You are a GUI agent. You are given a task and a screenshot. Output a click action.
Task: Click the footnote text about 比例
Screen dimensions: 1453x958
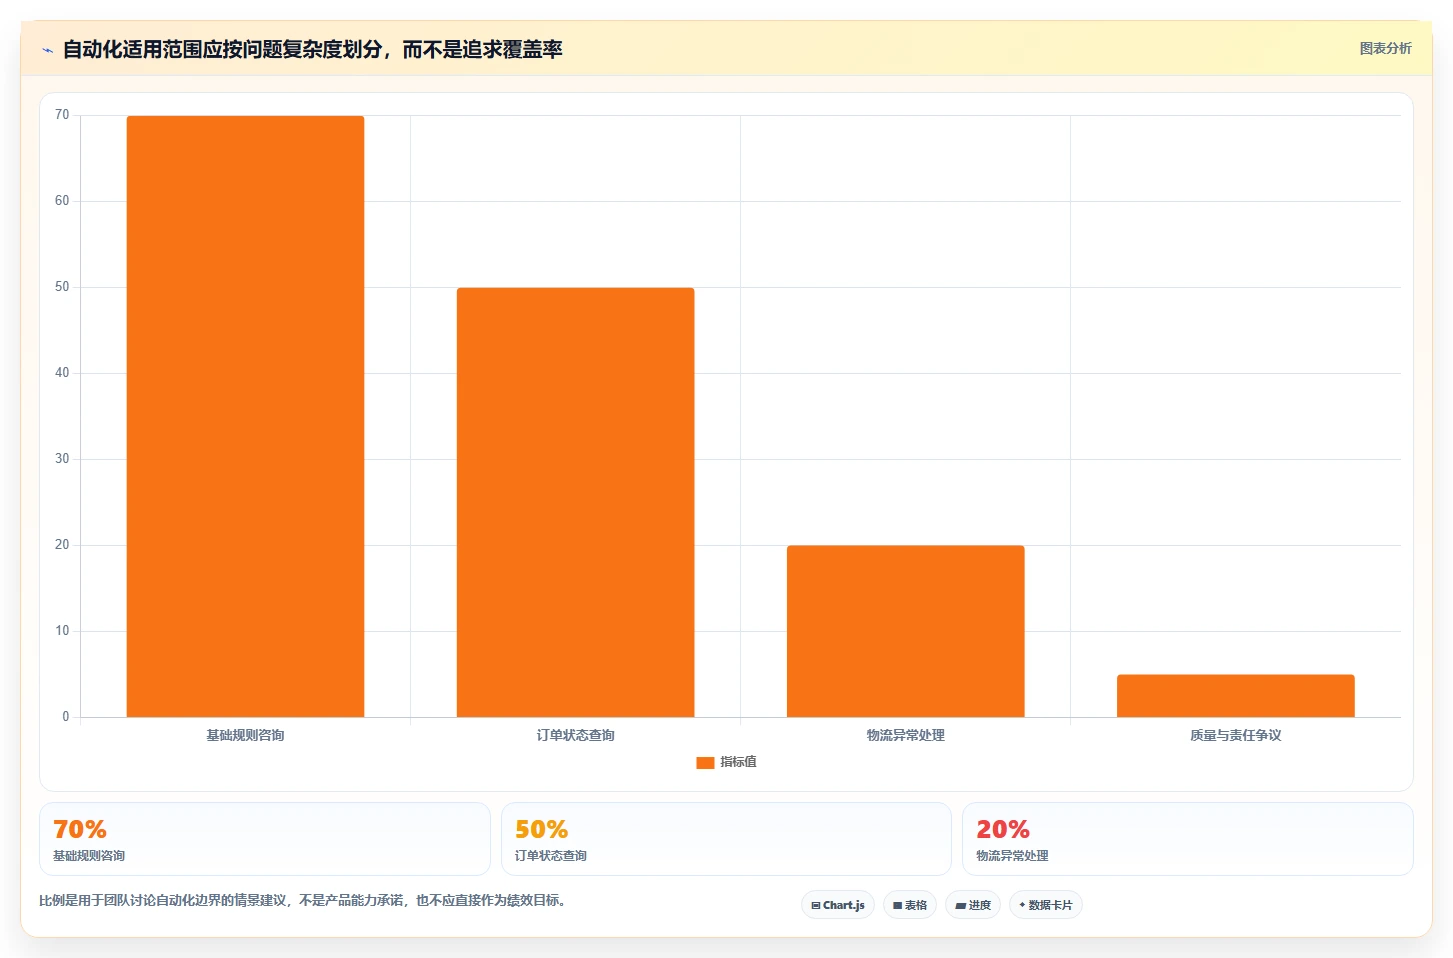305,900
